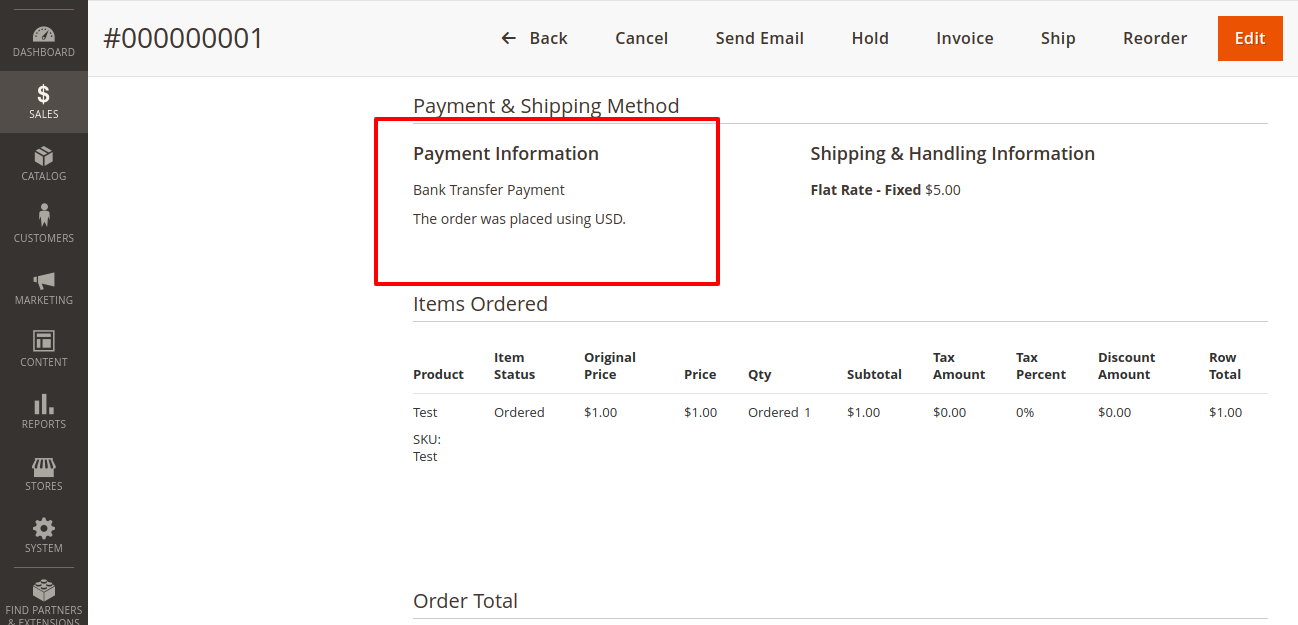Click the Reorder button

1155,38
